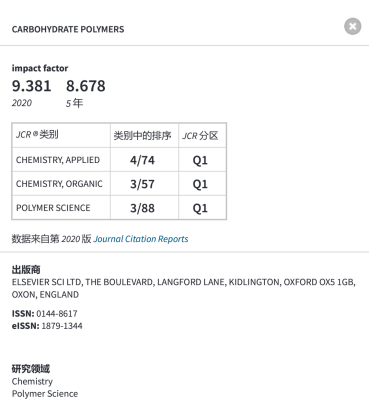Click the 3/57 rank cell

pos(144,184)
